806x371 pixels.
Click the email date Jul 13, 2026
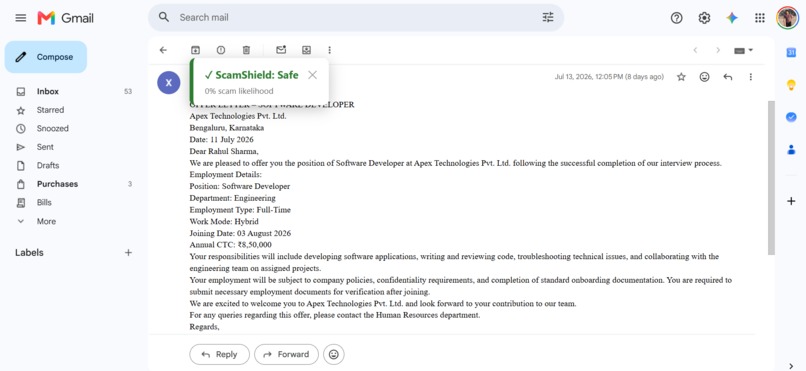tap(609, 77)
